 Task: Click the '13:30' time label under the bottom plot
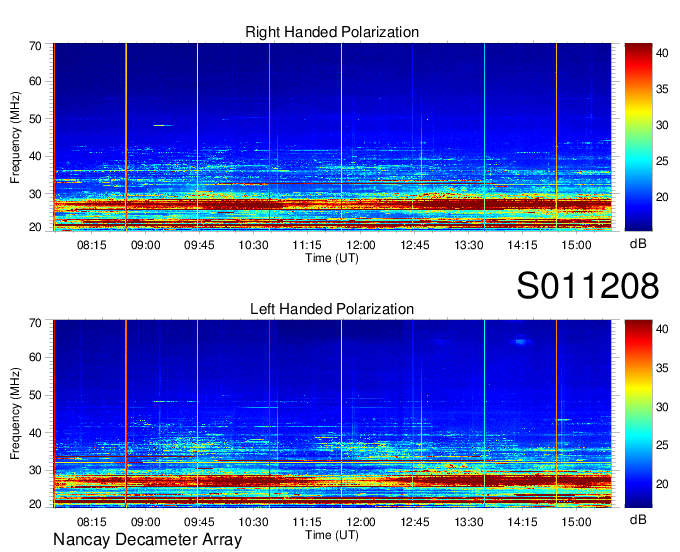pos(469,522)
